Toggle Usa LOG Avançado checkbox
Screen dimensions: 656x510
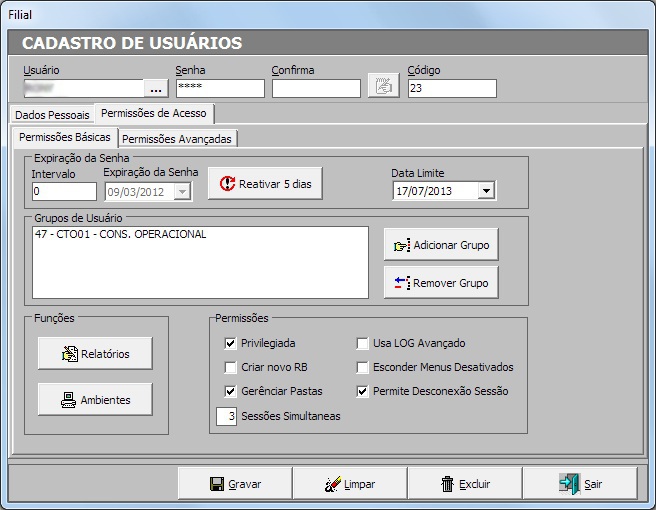pos(363,343)
